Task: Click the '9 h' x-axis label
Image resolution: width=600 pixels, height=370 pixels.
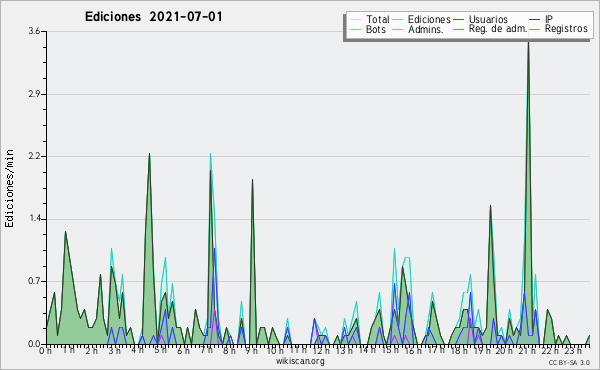Action: (x=251, y=350)
